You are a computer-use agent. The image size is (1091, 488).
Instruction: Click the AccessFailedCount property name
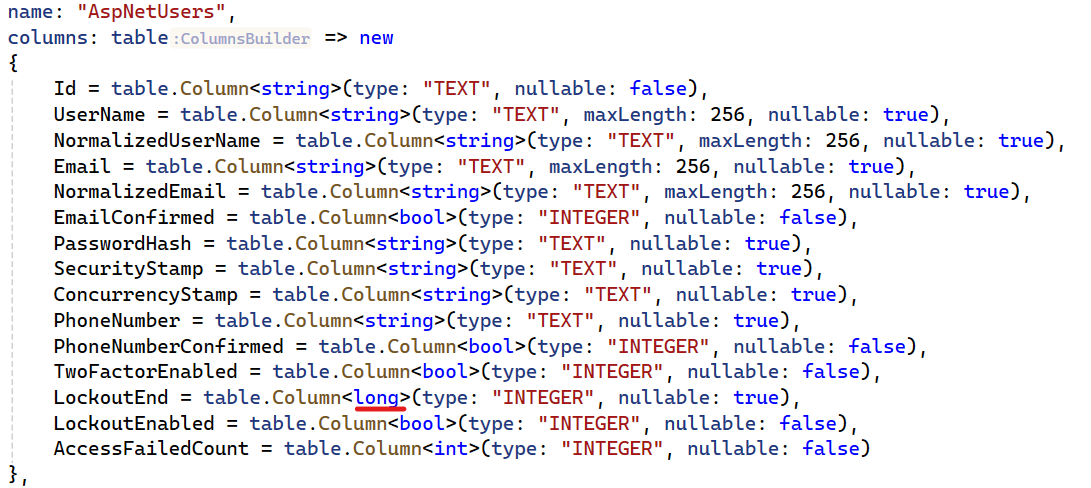pyautogui.click(x=151, y=450)
